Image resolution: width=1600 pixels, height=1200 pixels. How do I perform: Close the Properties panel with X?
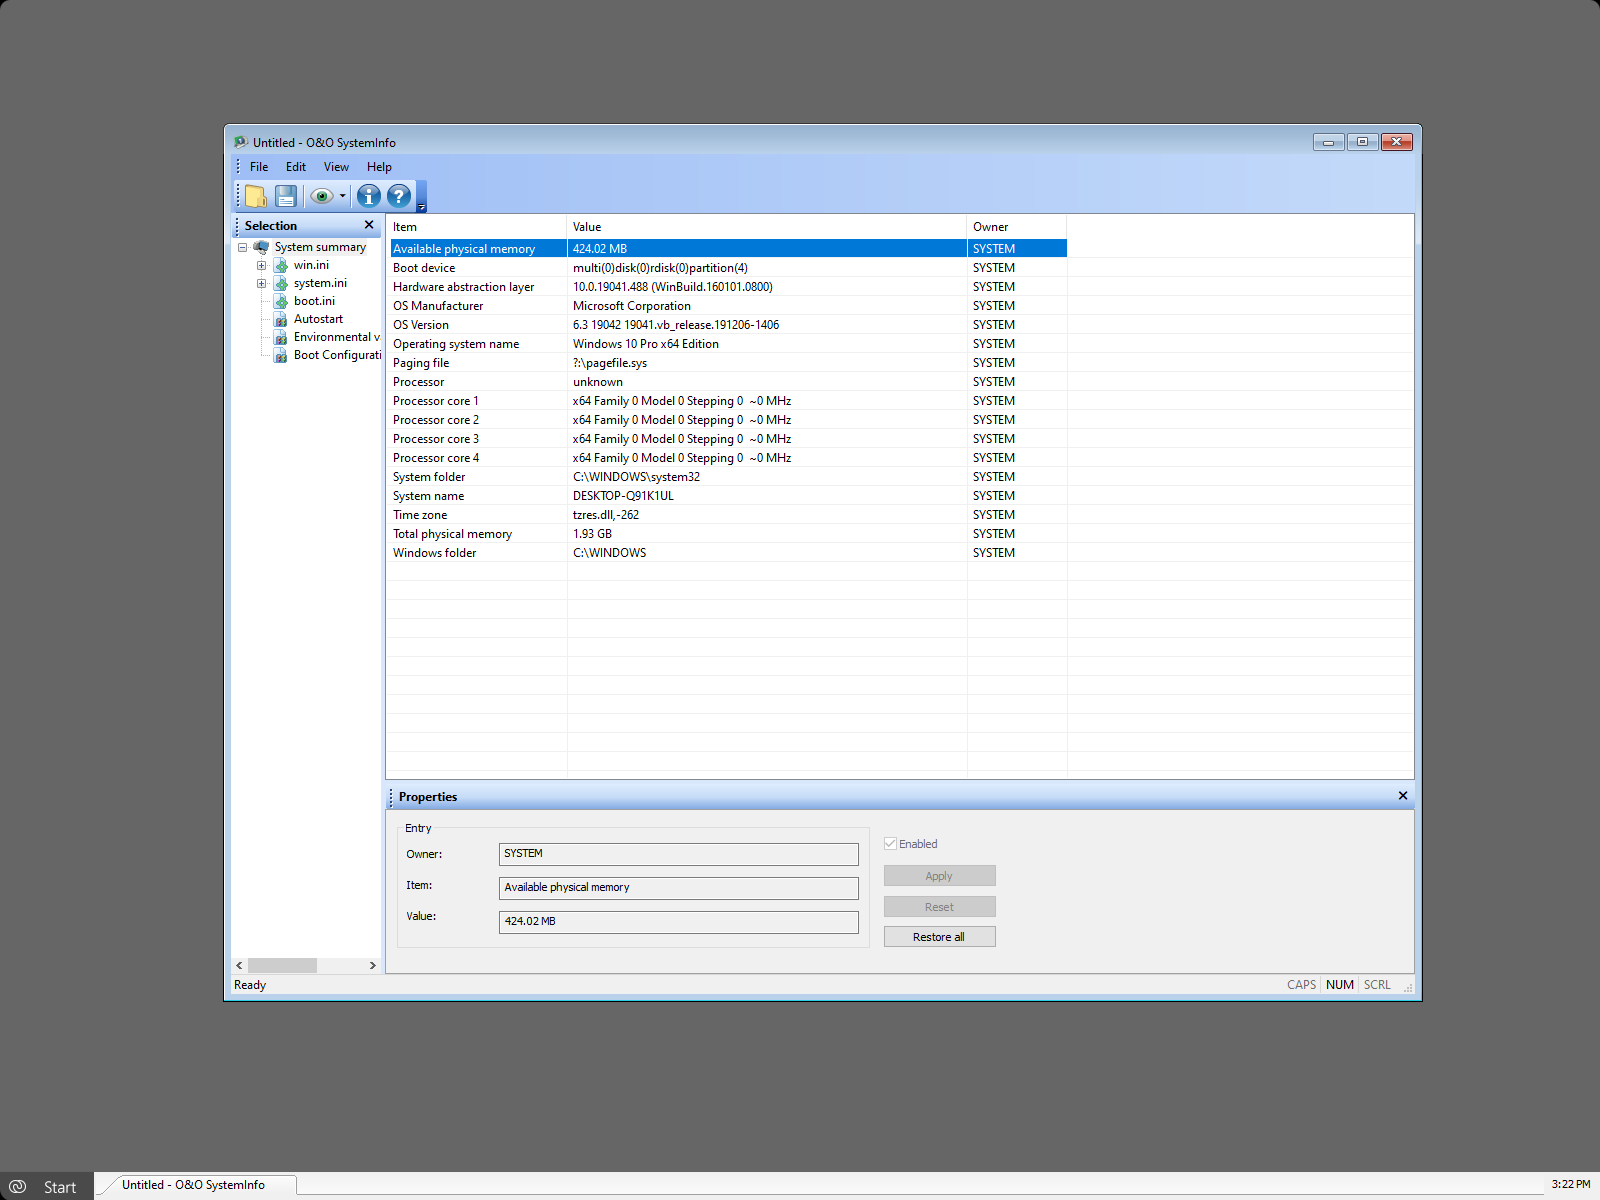point(1402,796)
